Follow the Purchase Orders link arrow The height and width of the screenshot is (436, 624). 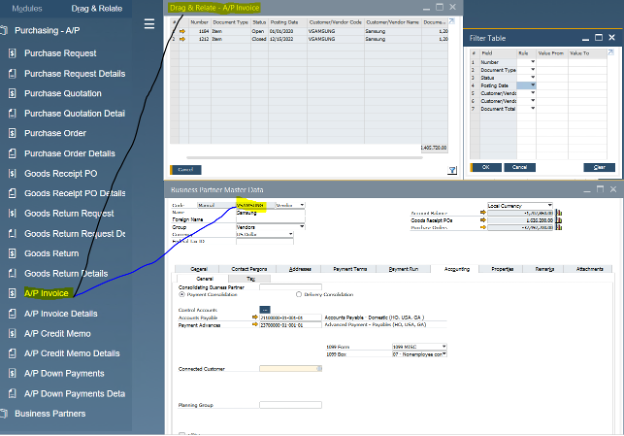(483, 227)
